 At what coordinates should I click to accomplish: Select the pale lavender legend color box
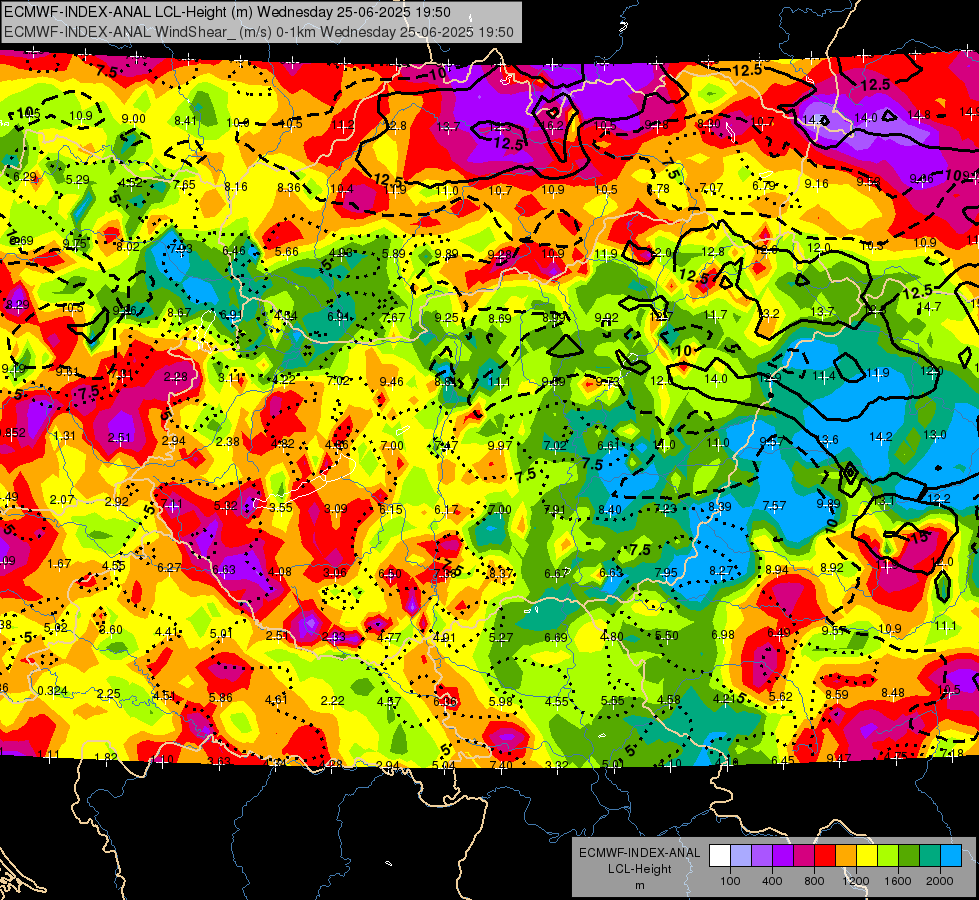(740, 856)
